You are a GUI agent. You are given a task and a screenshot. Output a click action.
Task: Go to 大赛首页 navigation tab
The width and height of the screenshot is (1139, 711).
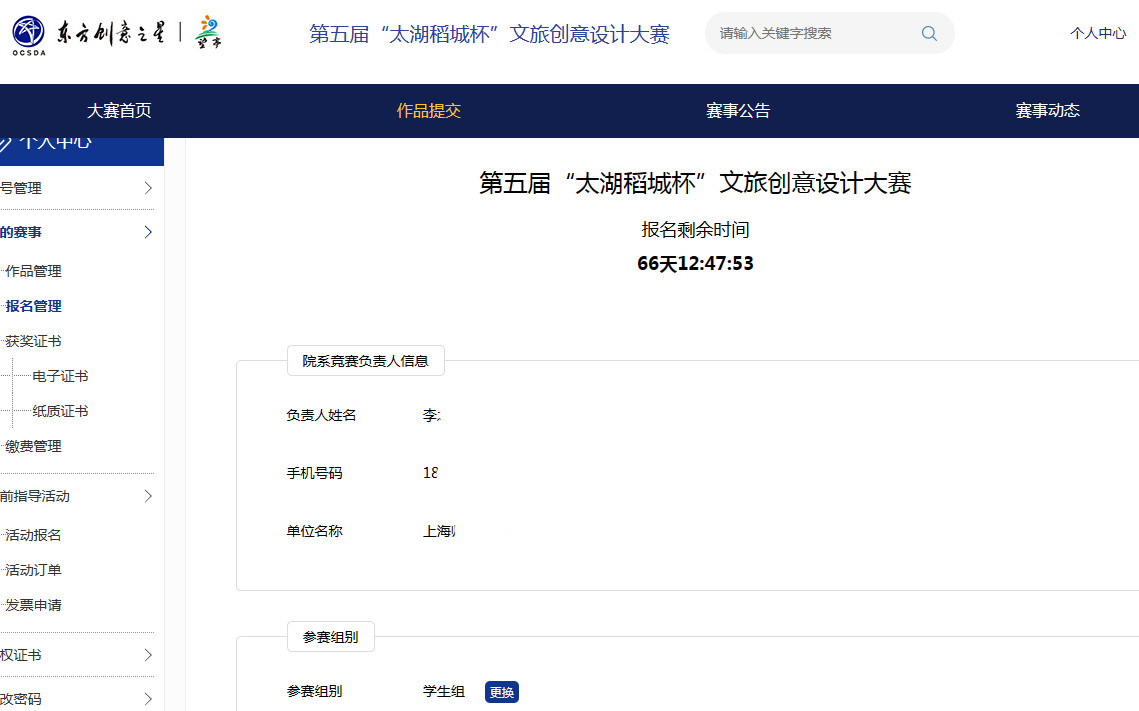click(x=119, y=111)
